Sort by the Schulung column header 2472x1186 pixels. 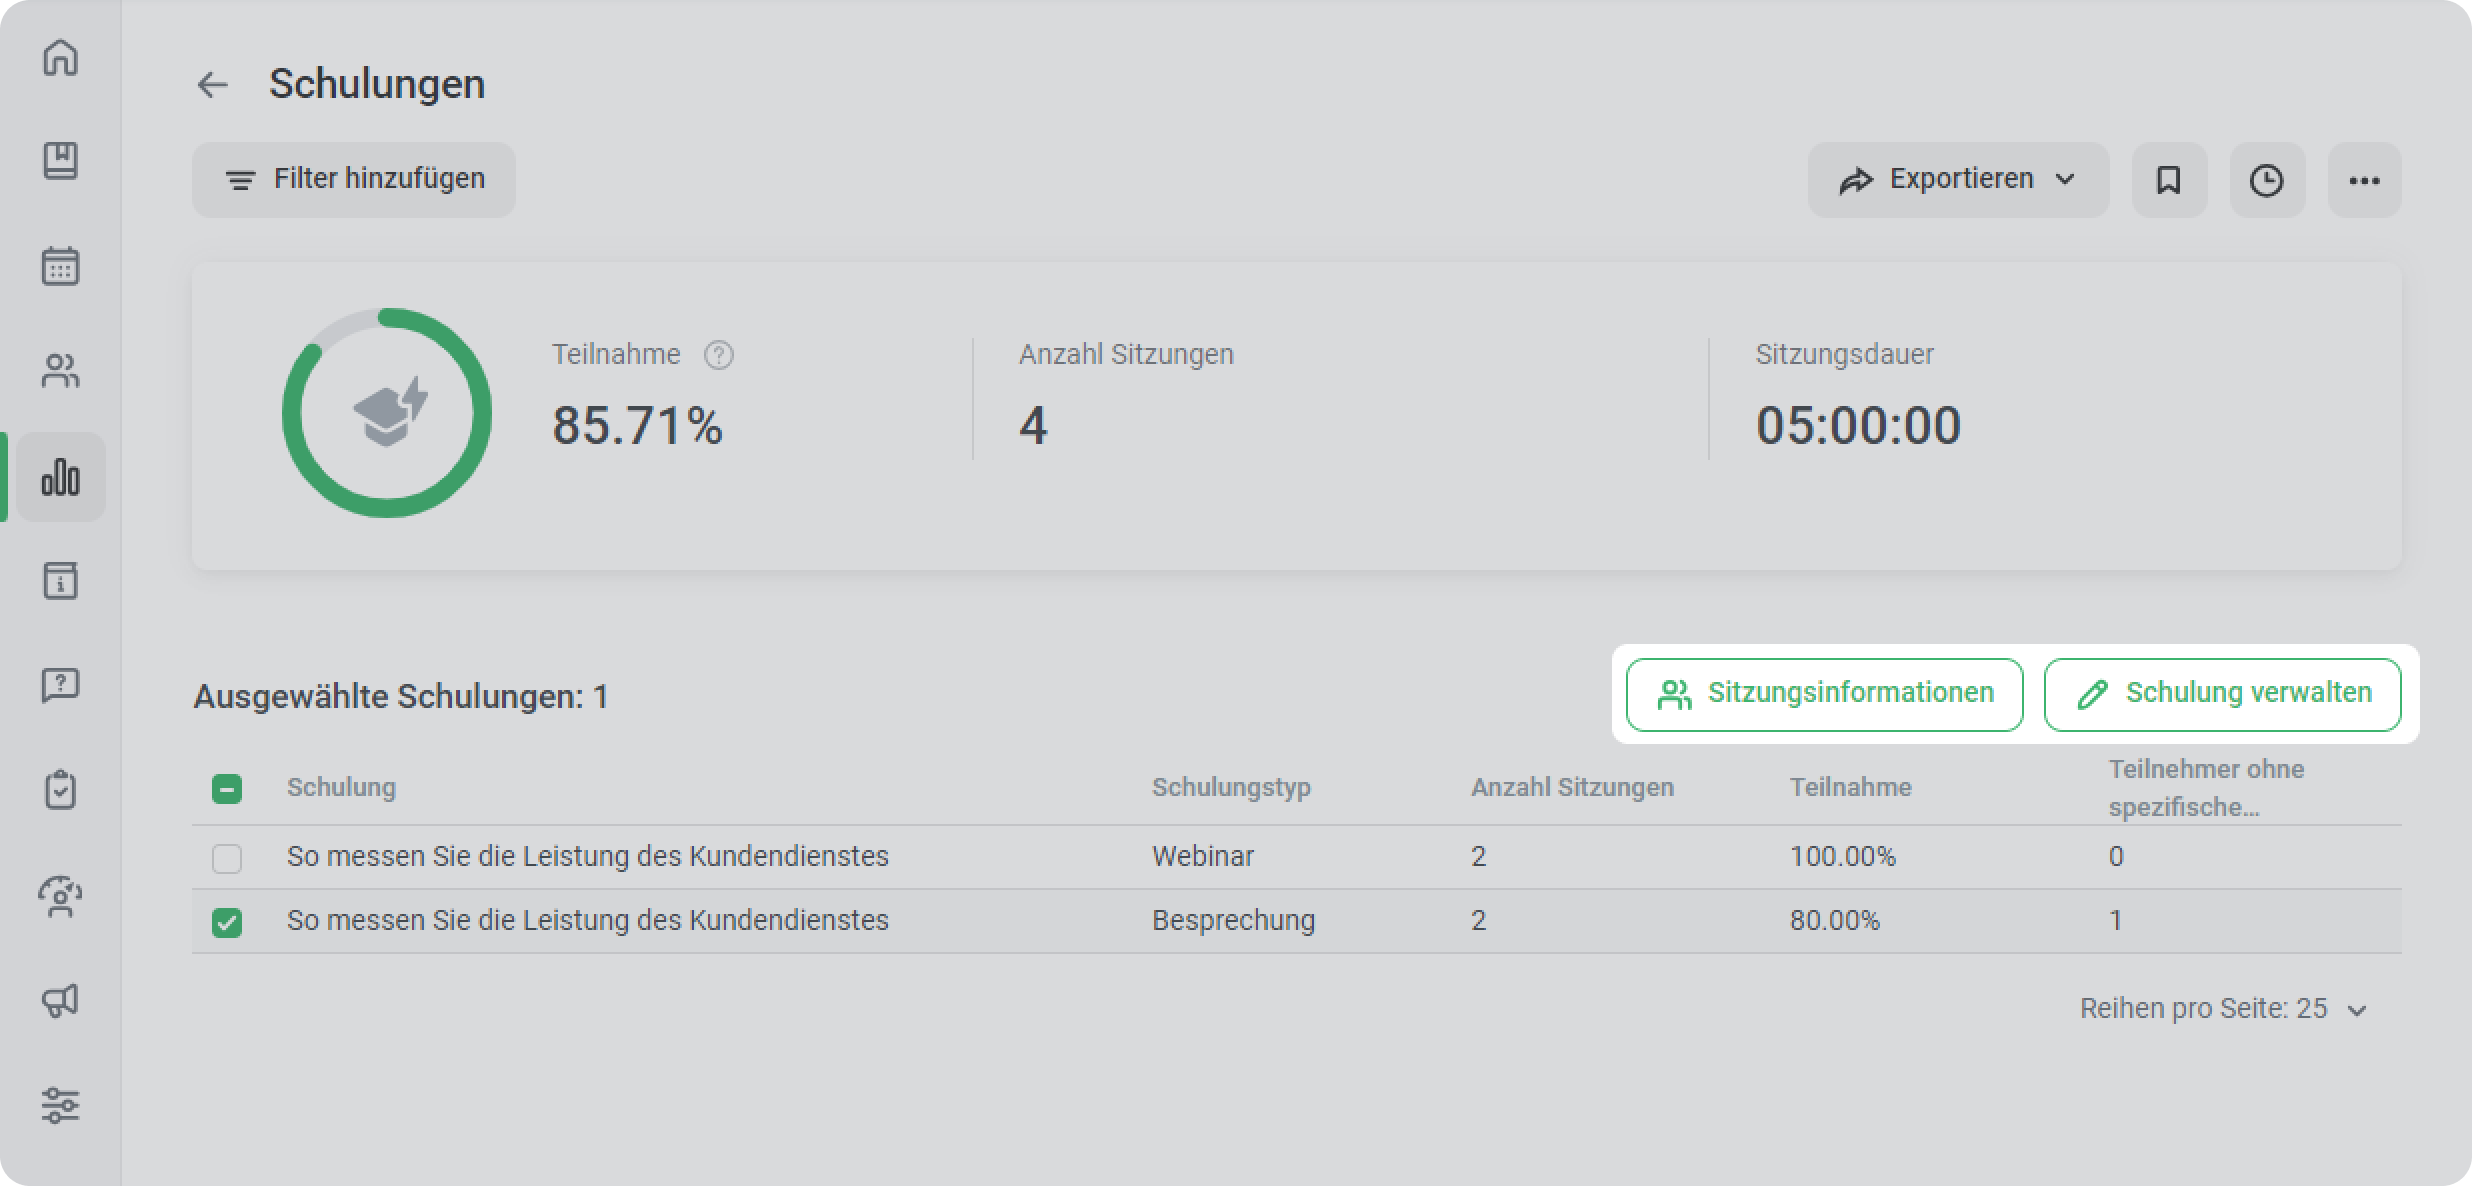tap(341, 788)
